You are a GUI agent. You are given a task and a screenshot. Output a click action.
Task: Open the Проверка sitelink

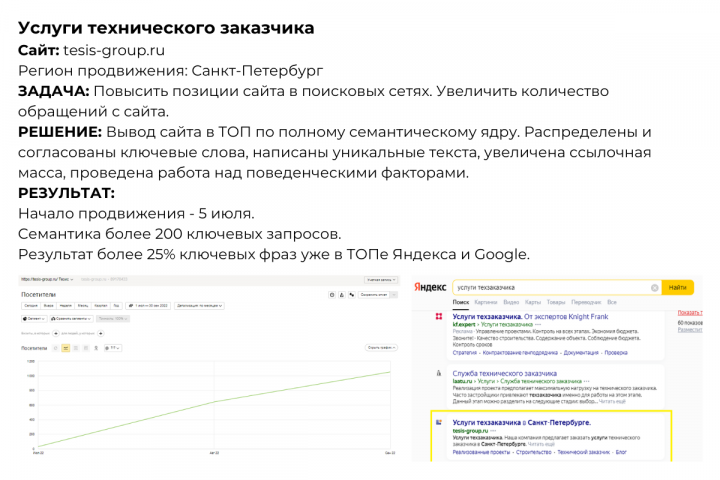click(616, 353)
